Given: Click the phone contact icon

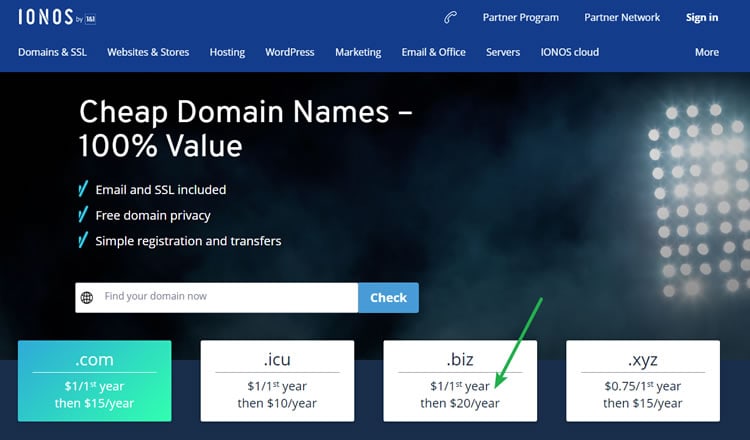Looking at the screenshot, I should click(x=450, y=18).
